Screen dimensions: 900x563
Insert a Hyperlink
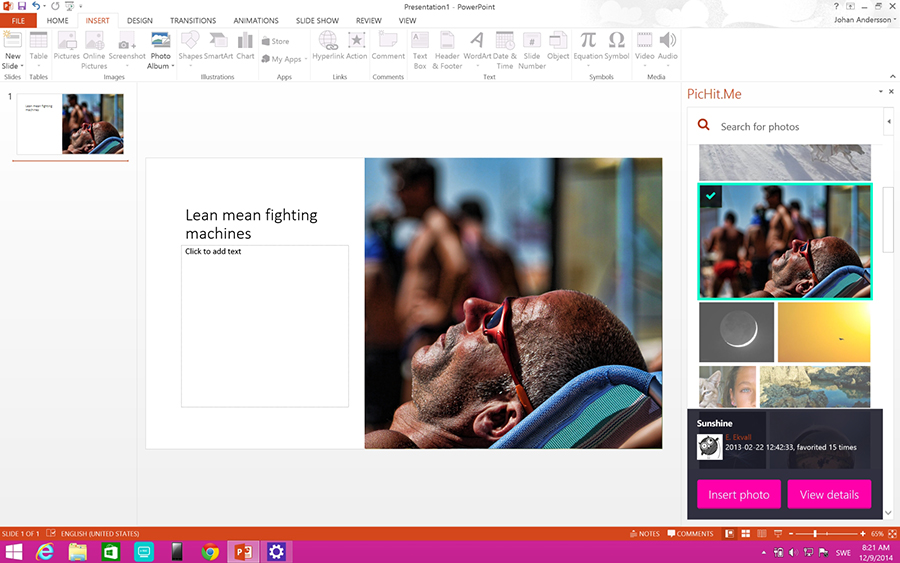(x=328, y=46)
